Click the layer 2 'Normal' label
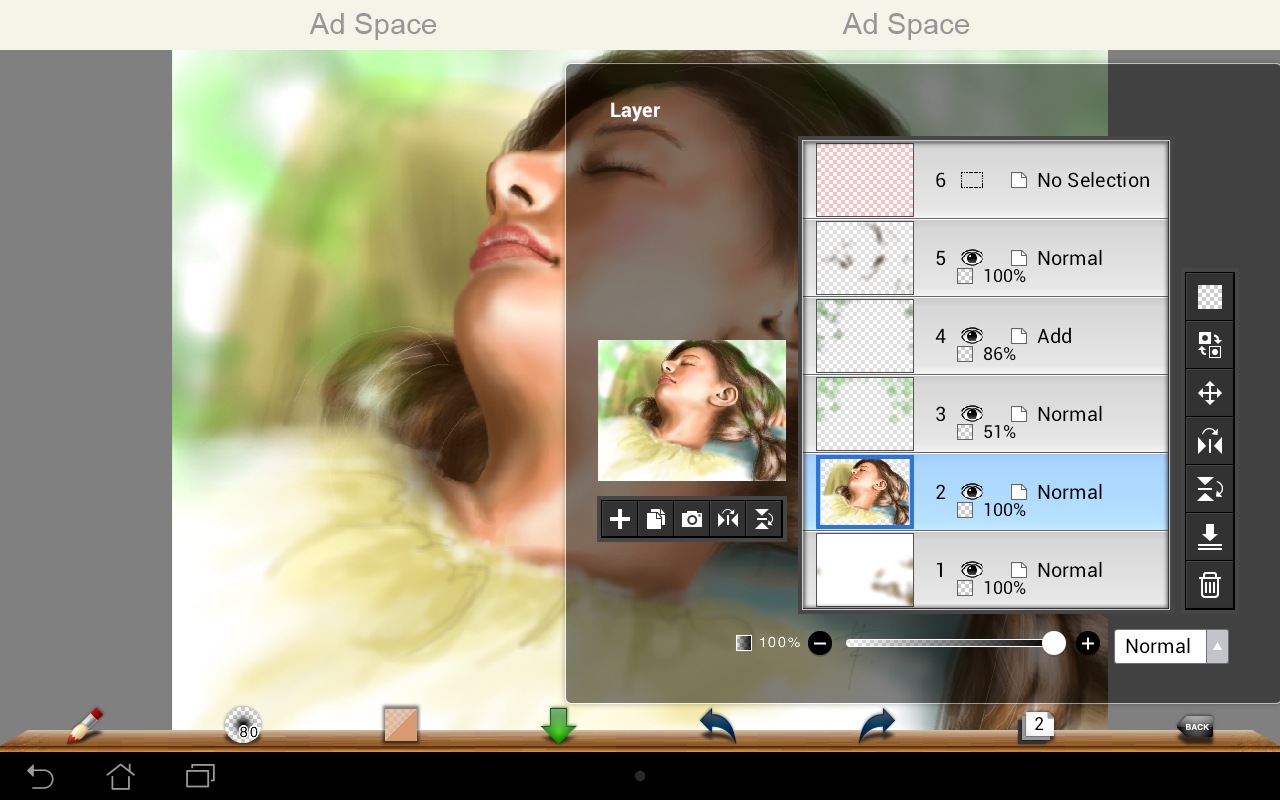Viewport: 1280px width, 800px height. click(x=1069, y=492)
